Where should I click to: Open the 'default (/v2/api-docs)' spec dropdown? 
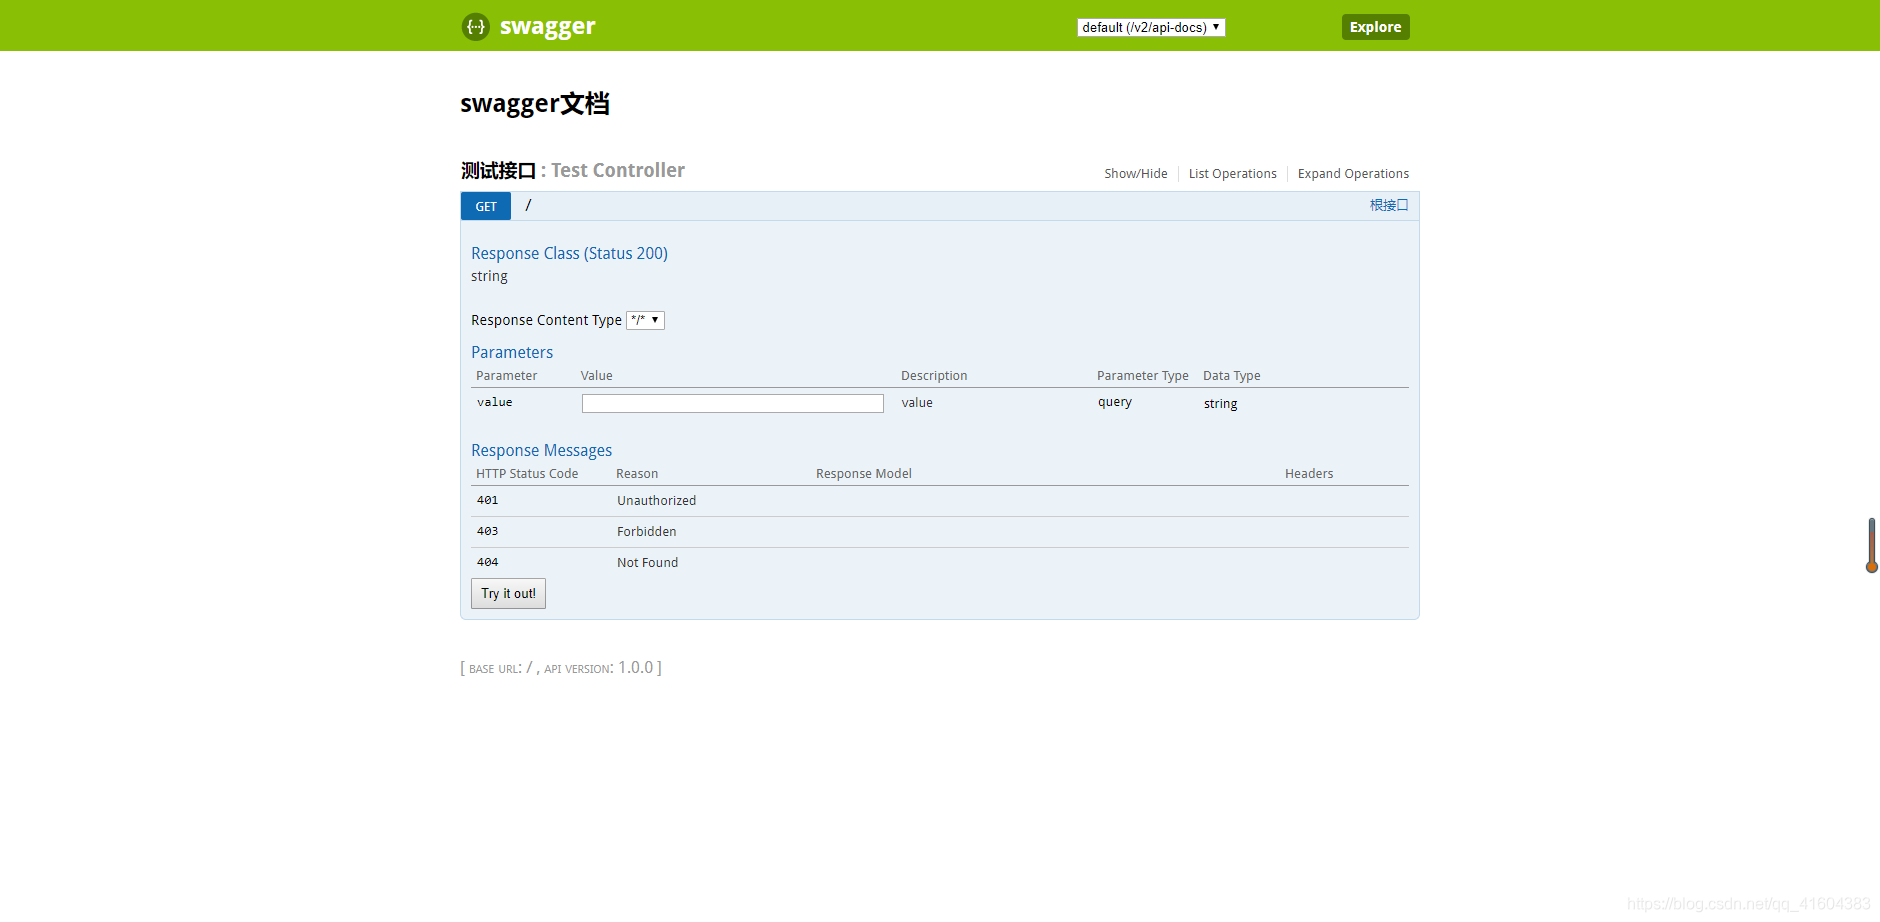pos(1150,27)
